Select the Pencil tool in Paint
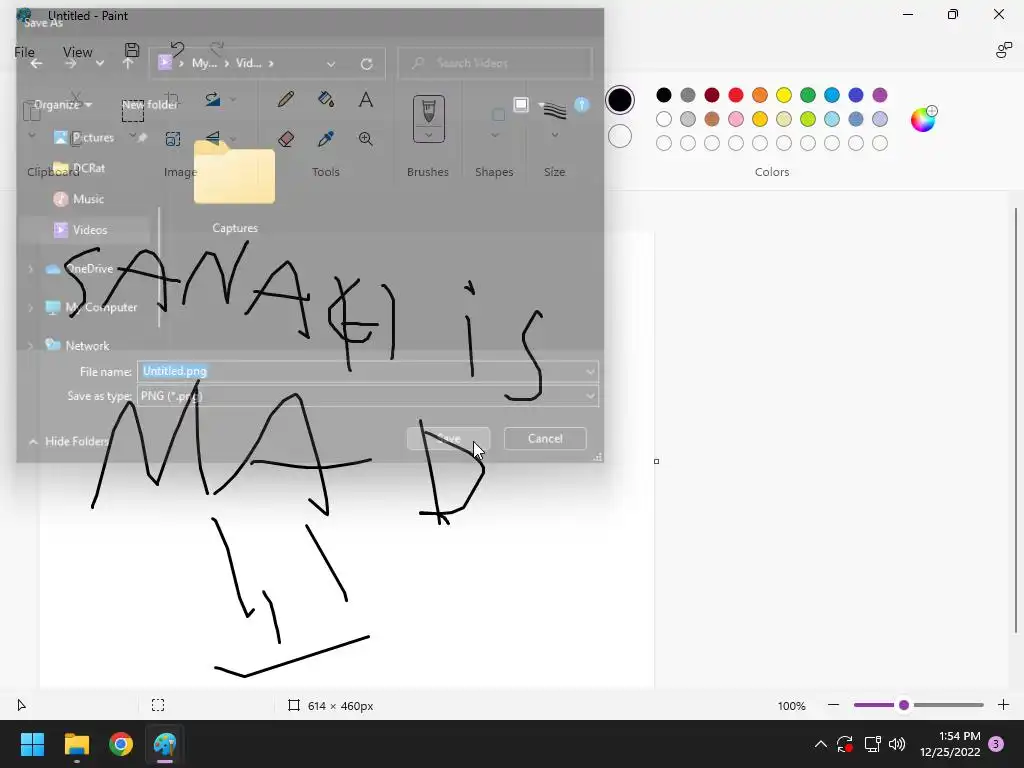This screenshot has height=768, width=1024. tap(285, 99)
